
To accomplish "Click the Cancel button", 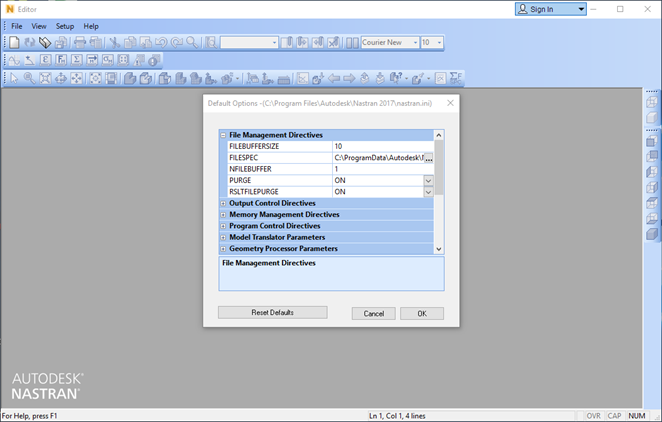I will click(x=374, y=314).
